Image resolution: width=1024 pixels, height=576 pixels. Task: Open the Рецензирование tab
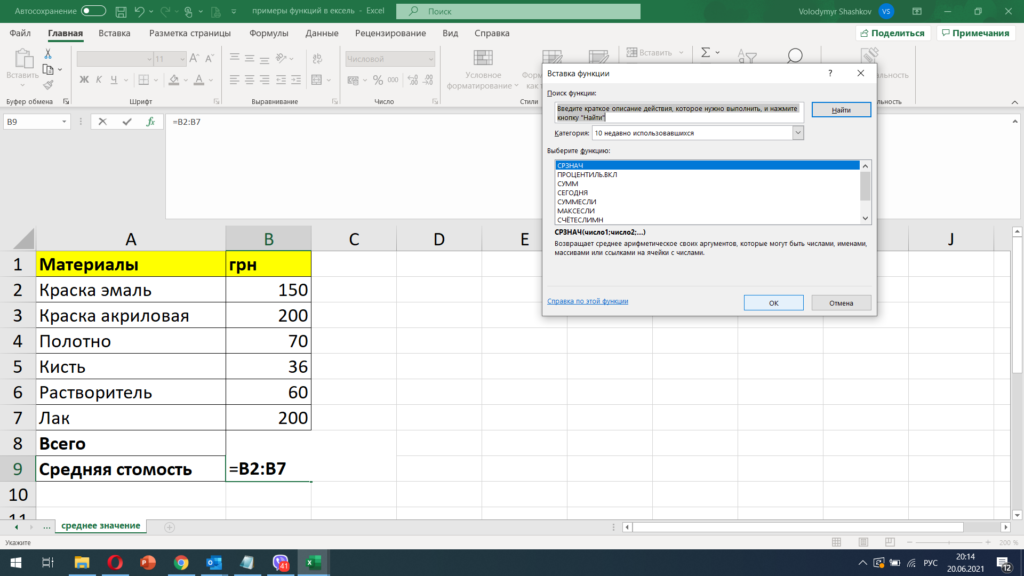pos(391,33)
